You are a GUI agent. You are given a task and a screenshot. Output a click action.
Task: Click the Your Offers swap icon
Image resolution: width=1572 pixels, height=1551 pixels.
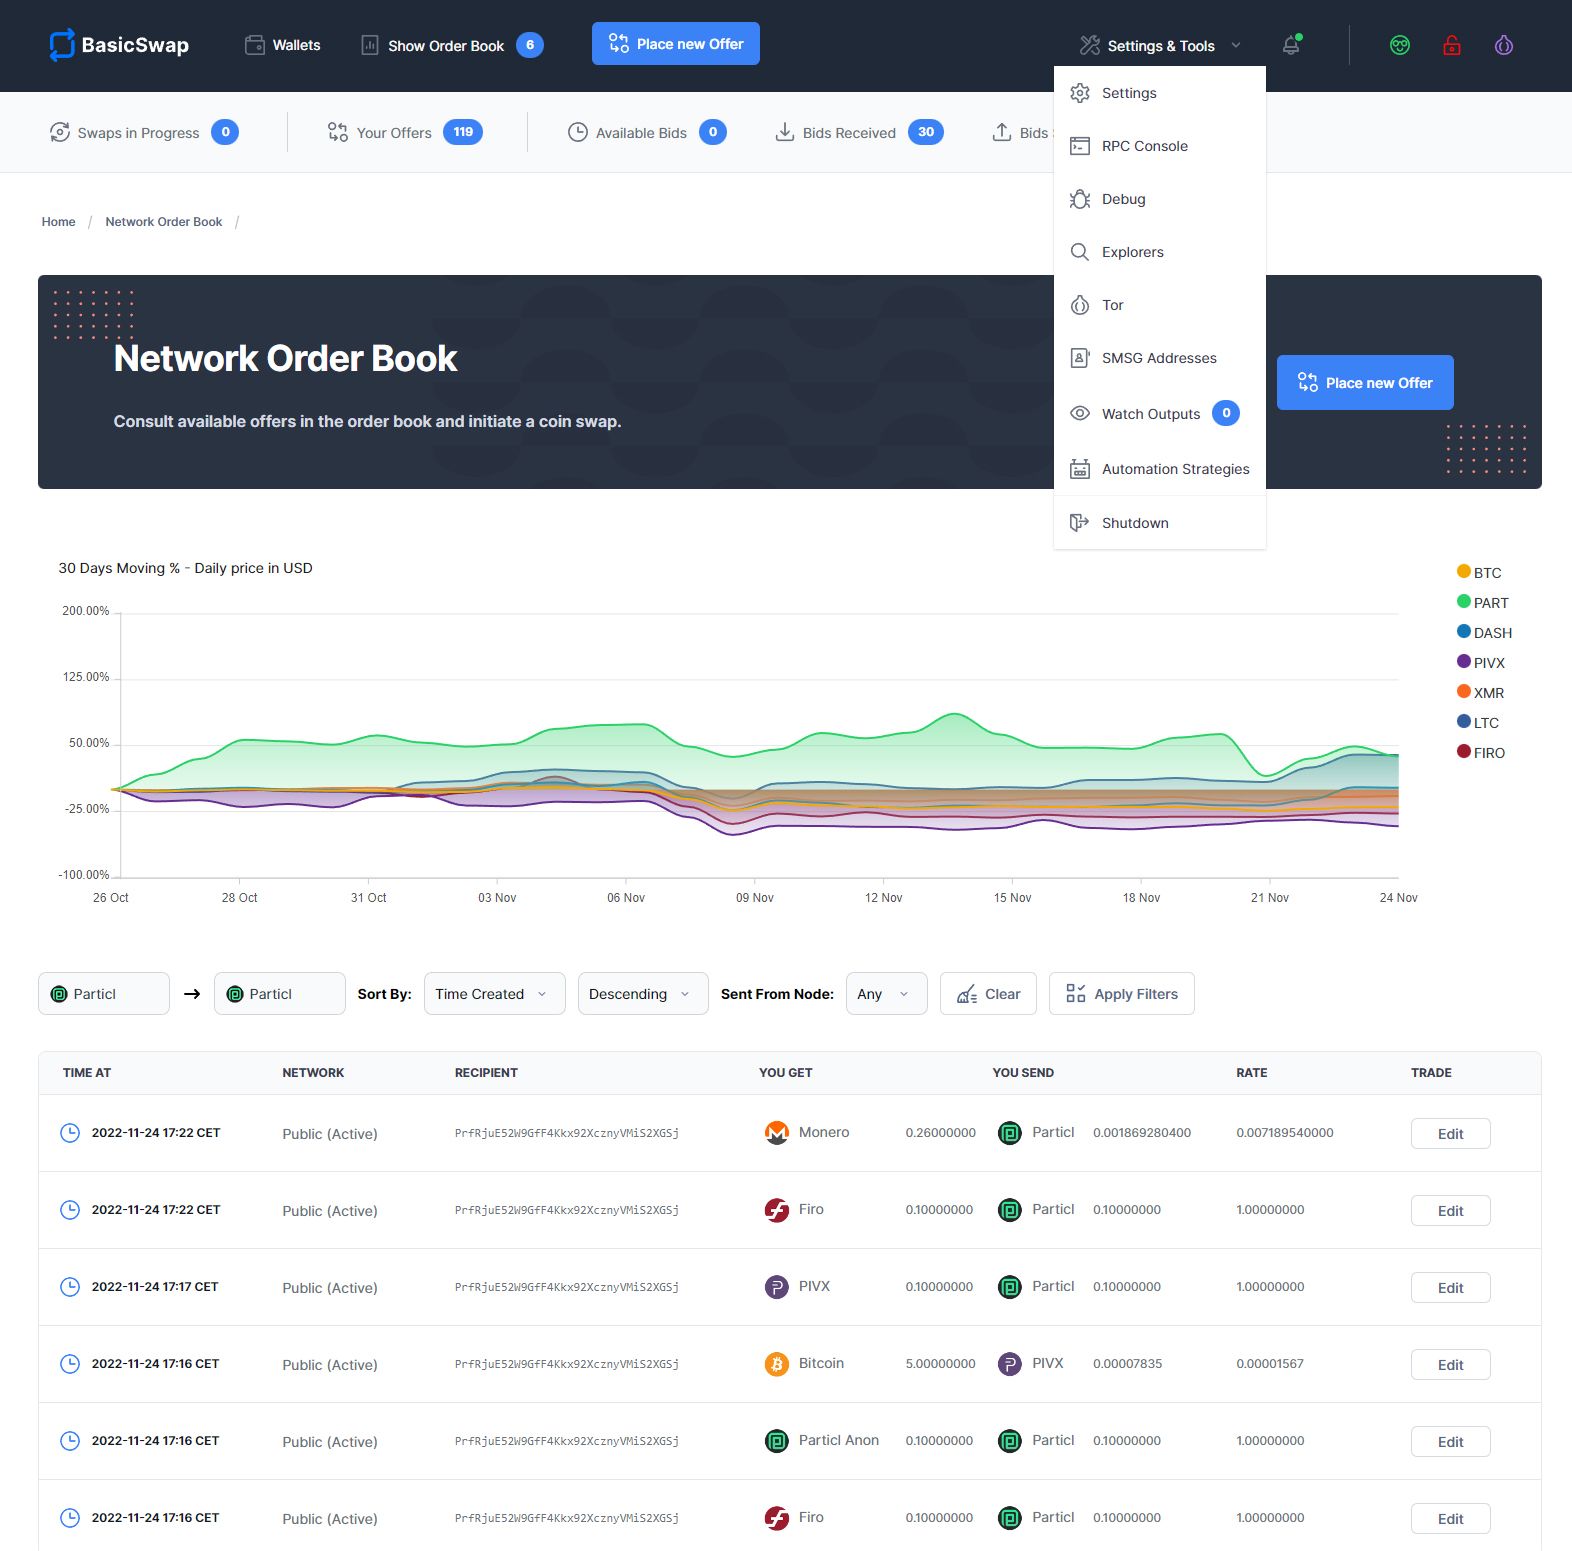click(338, 132)
